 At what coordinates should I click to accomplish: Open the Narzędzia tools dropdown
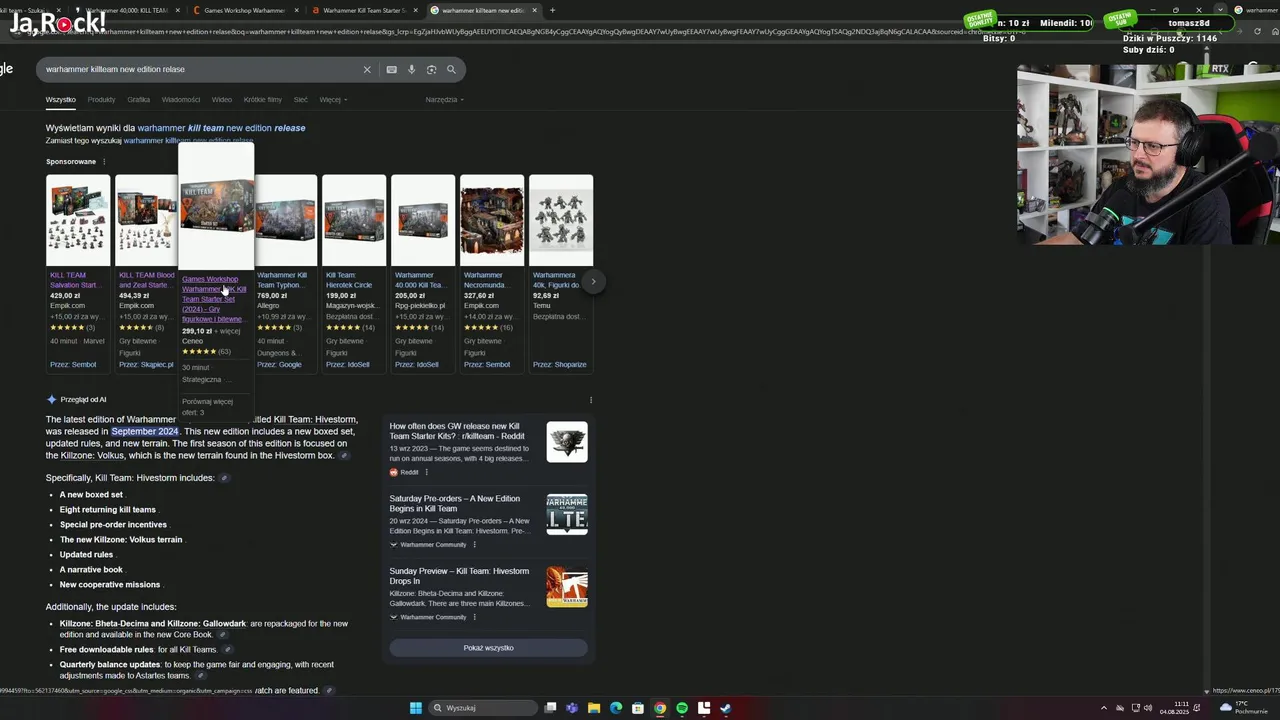coord(445,100)
